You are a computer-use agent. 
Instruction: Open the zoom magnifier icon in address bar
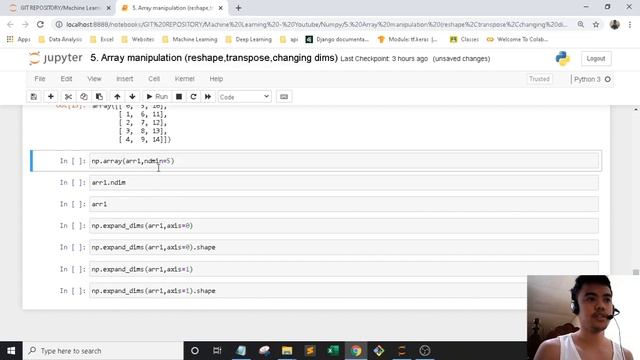coord(580,24)
